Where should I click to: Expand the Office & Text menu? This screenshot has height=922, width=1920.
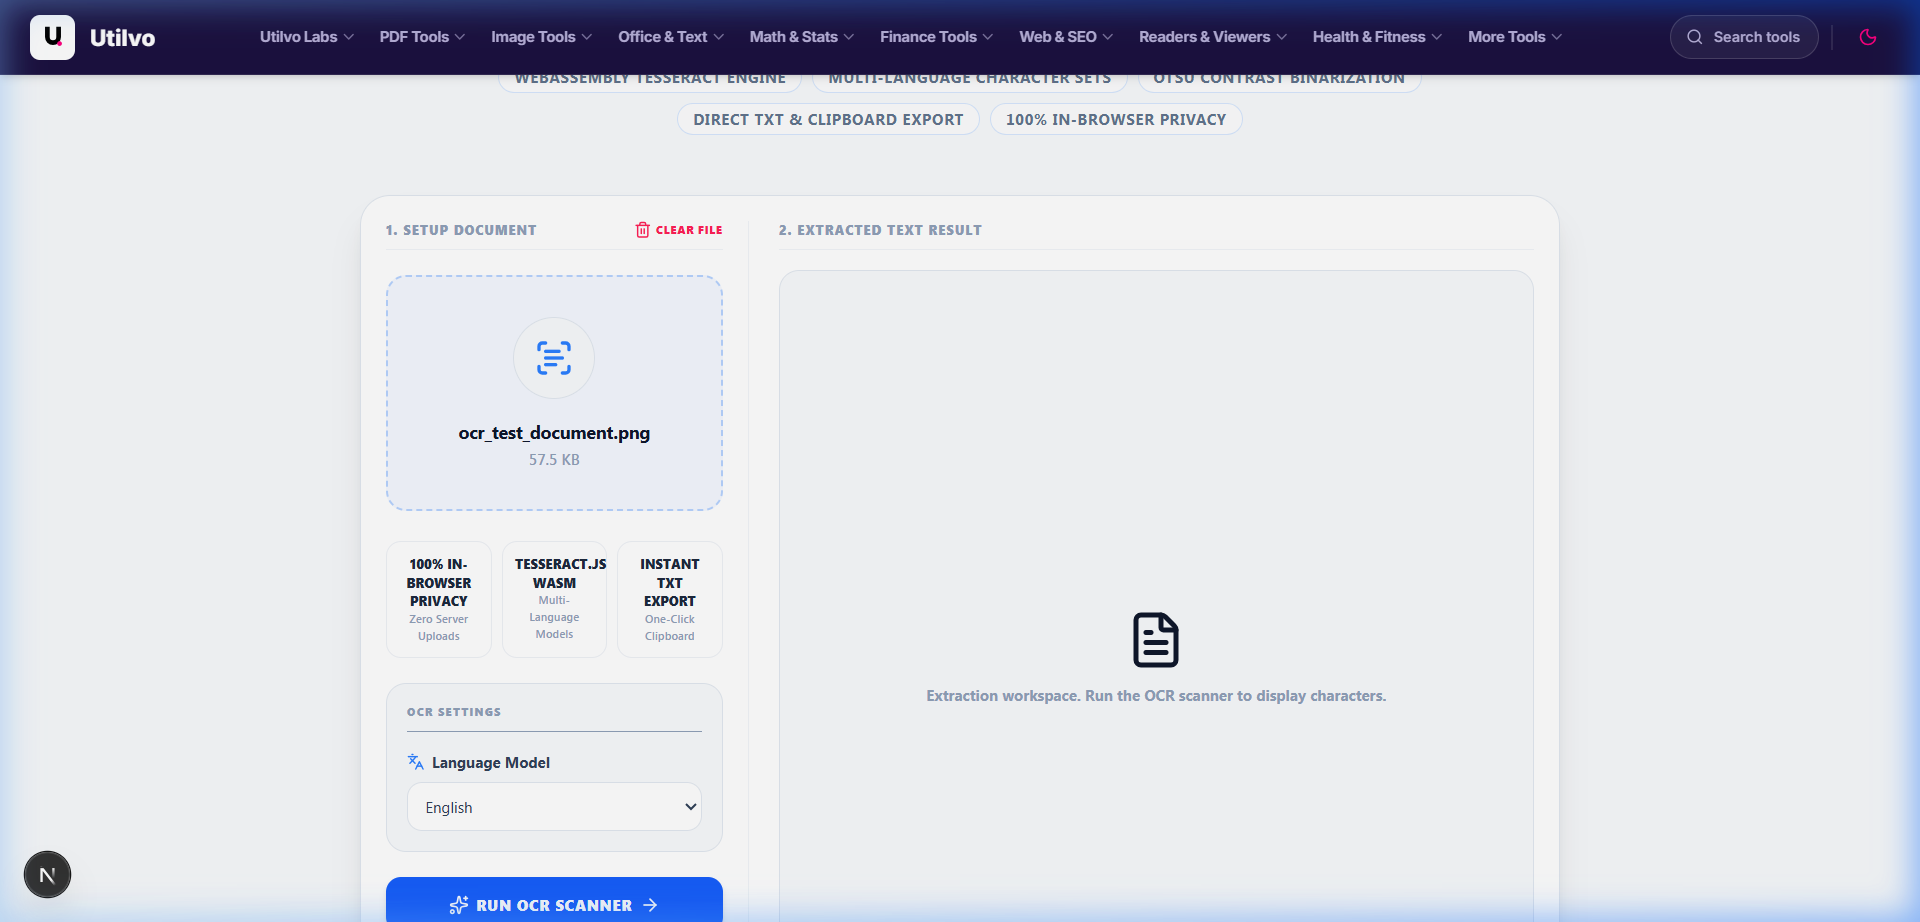[671, 37]
